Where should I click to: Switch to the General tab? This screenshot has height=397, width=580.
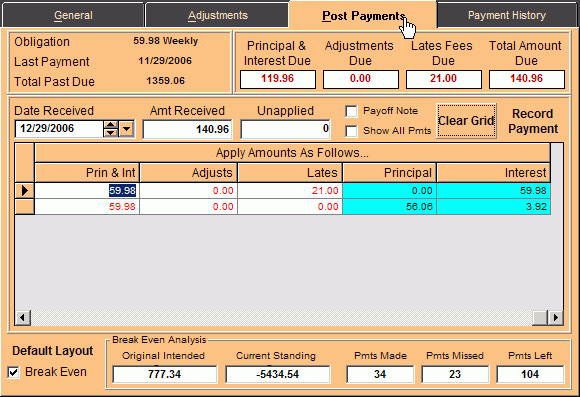pyautogui.click(x=73, y=16)
